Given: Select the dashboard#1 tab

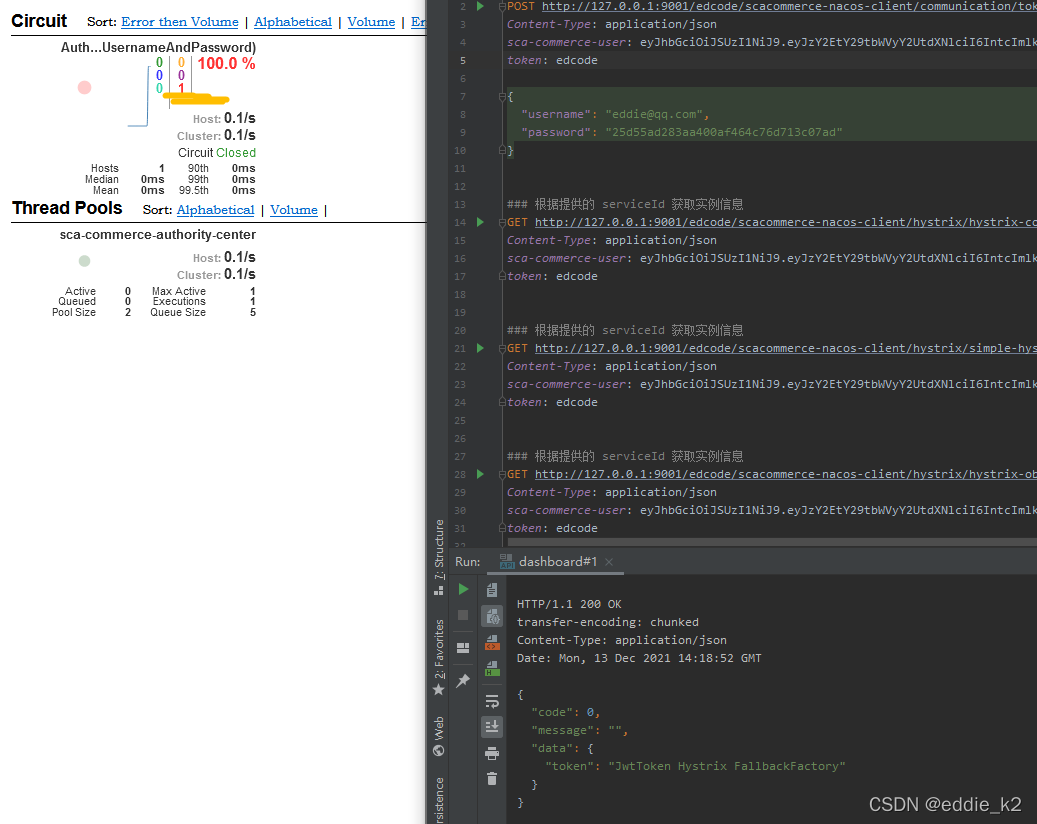Looking at the screenshot, I should point(558,561).
